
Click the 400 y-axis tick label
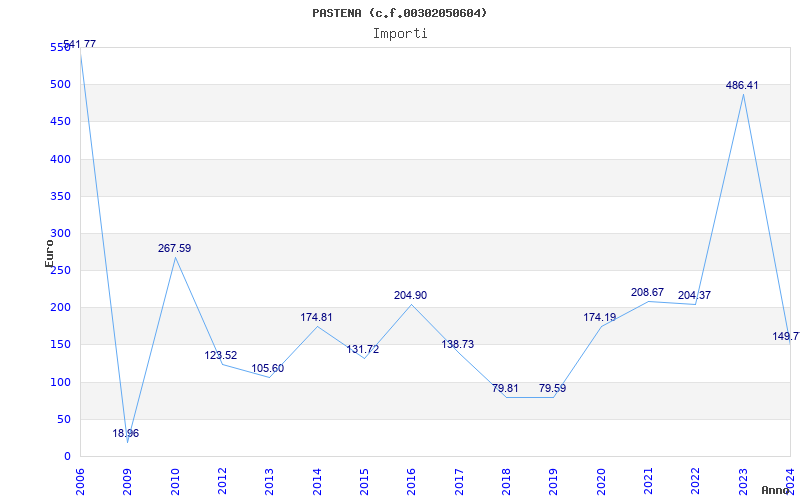60,159
